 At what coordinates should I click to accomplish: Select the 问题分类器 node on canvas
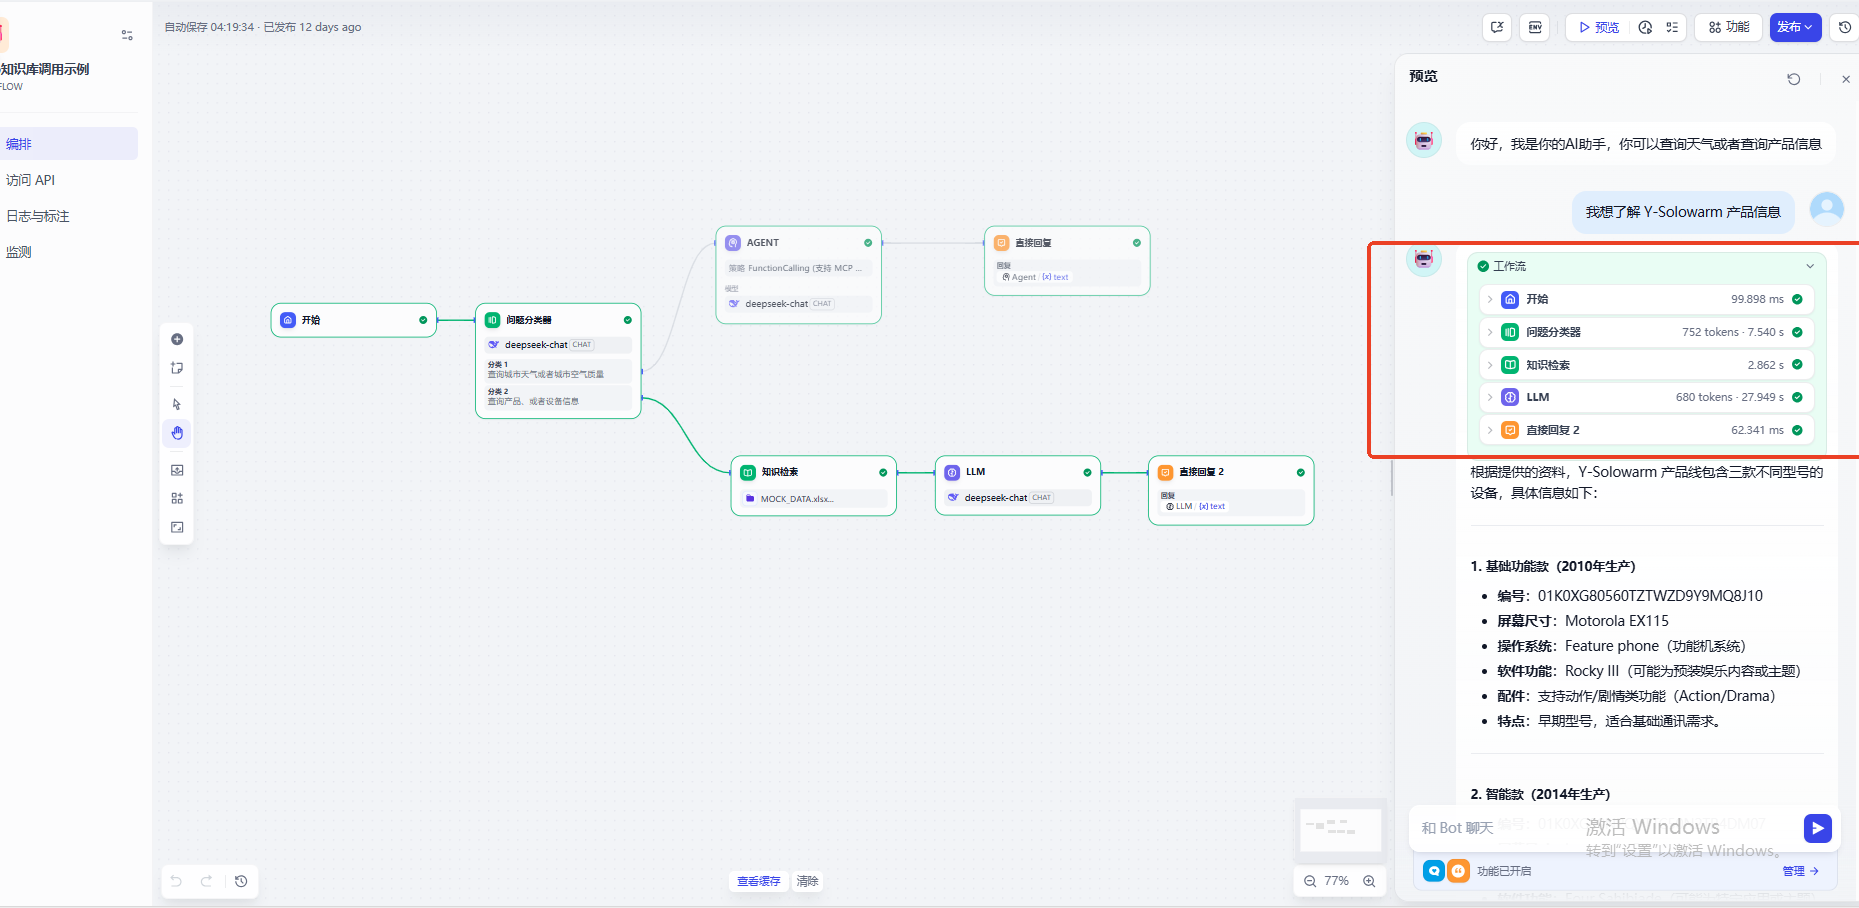tap(557, 320)
